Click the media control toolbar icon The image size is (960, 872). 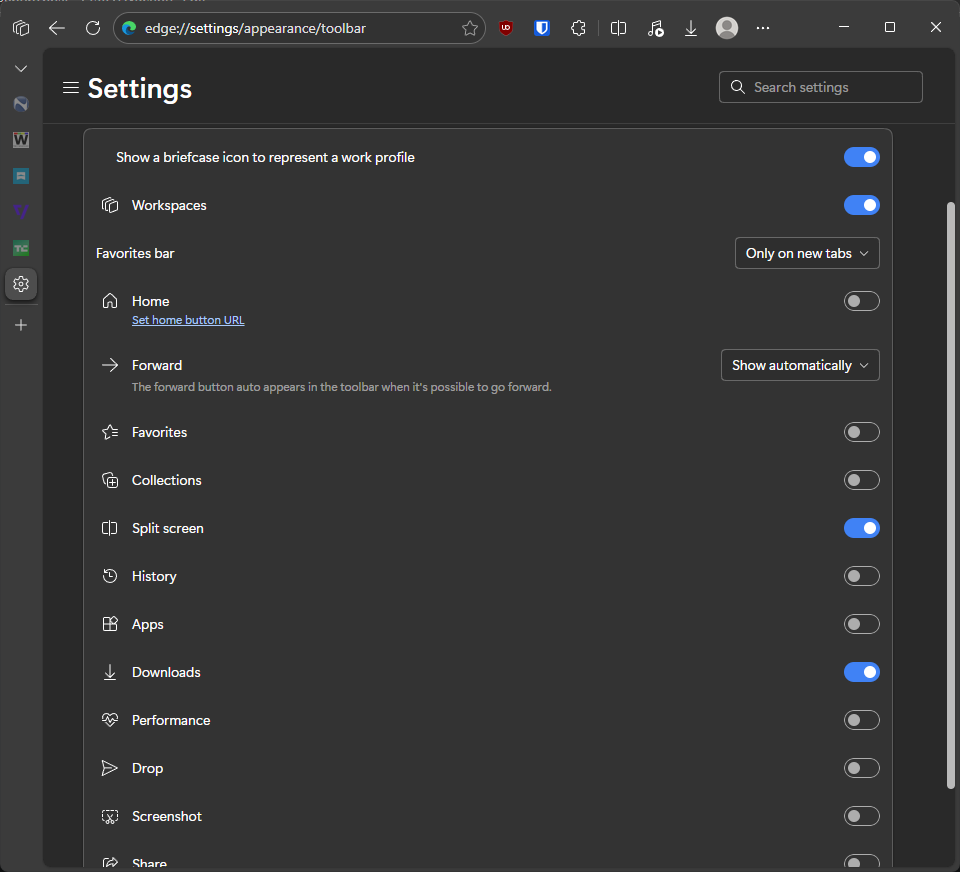[655, 28]
